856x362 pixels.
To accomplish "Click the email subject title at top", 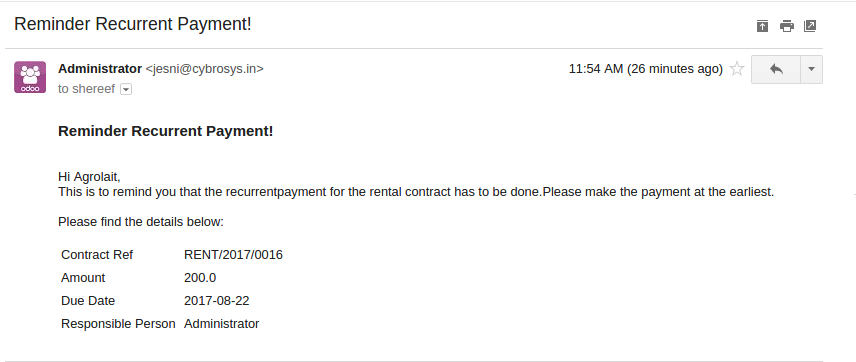I will click(133, 24).
